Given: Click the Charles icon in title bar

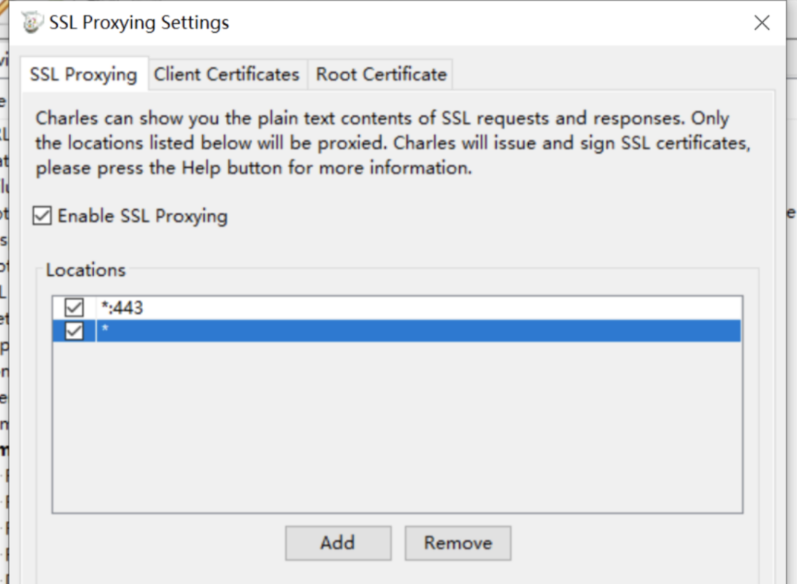Looking at the screenshot, I should pos(32,23).
